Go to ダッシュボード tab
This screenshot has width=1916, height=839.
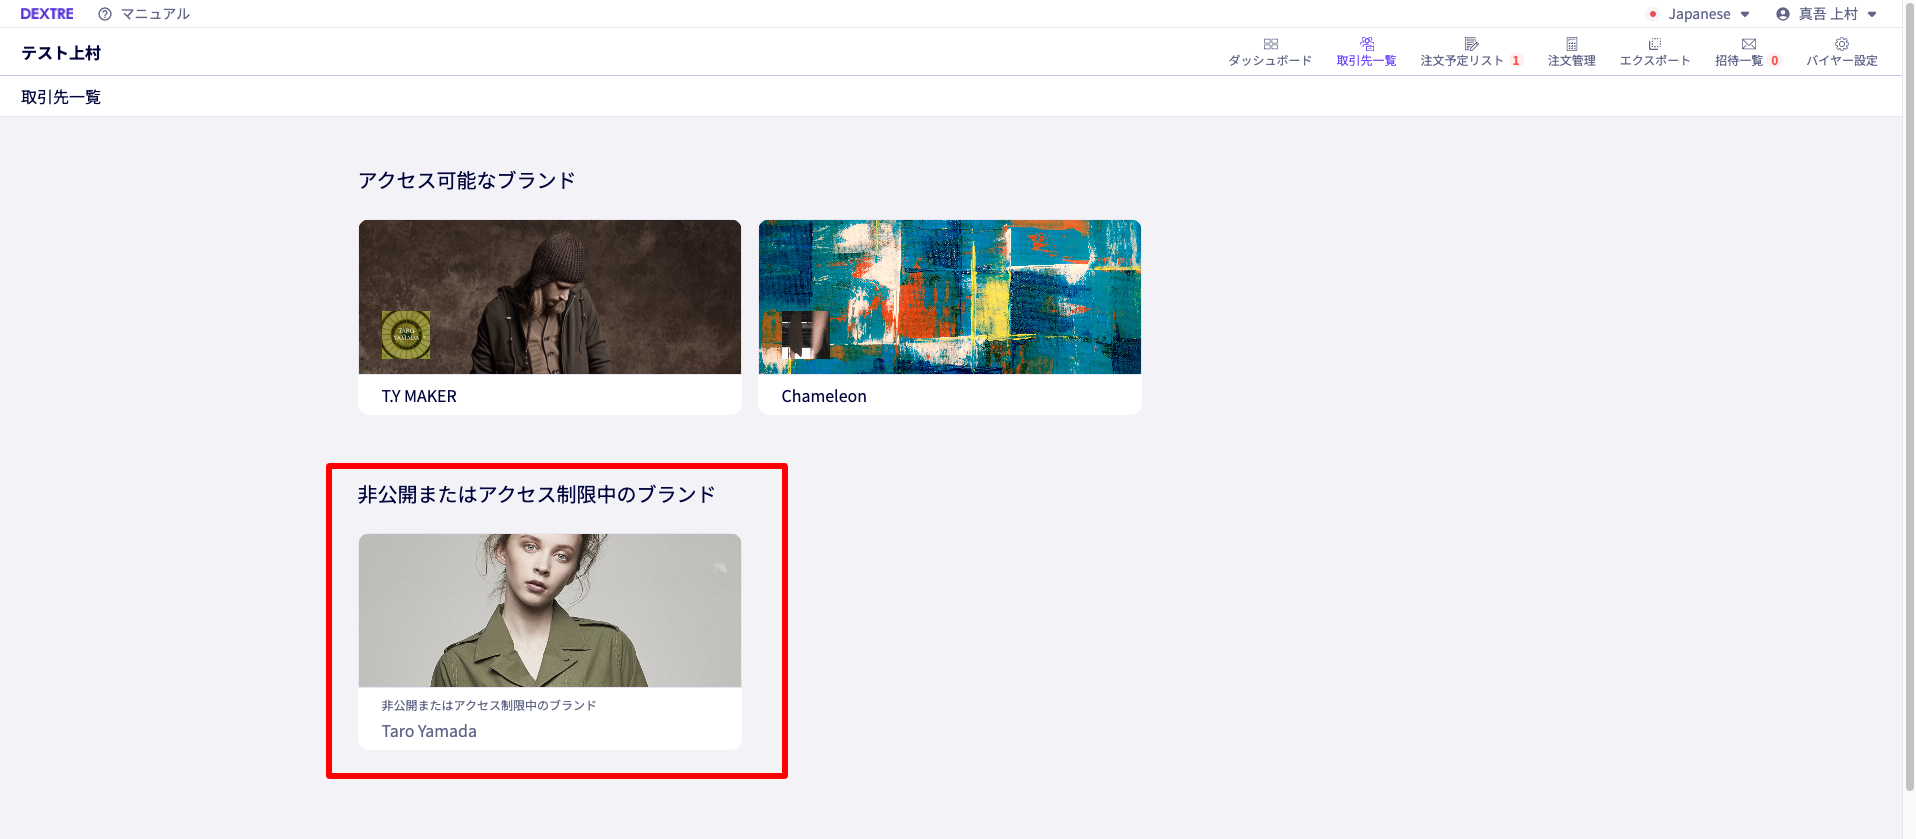(1270, 61)
